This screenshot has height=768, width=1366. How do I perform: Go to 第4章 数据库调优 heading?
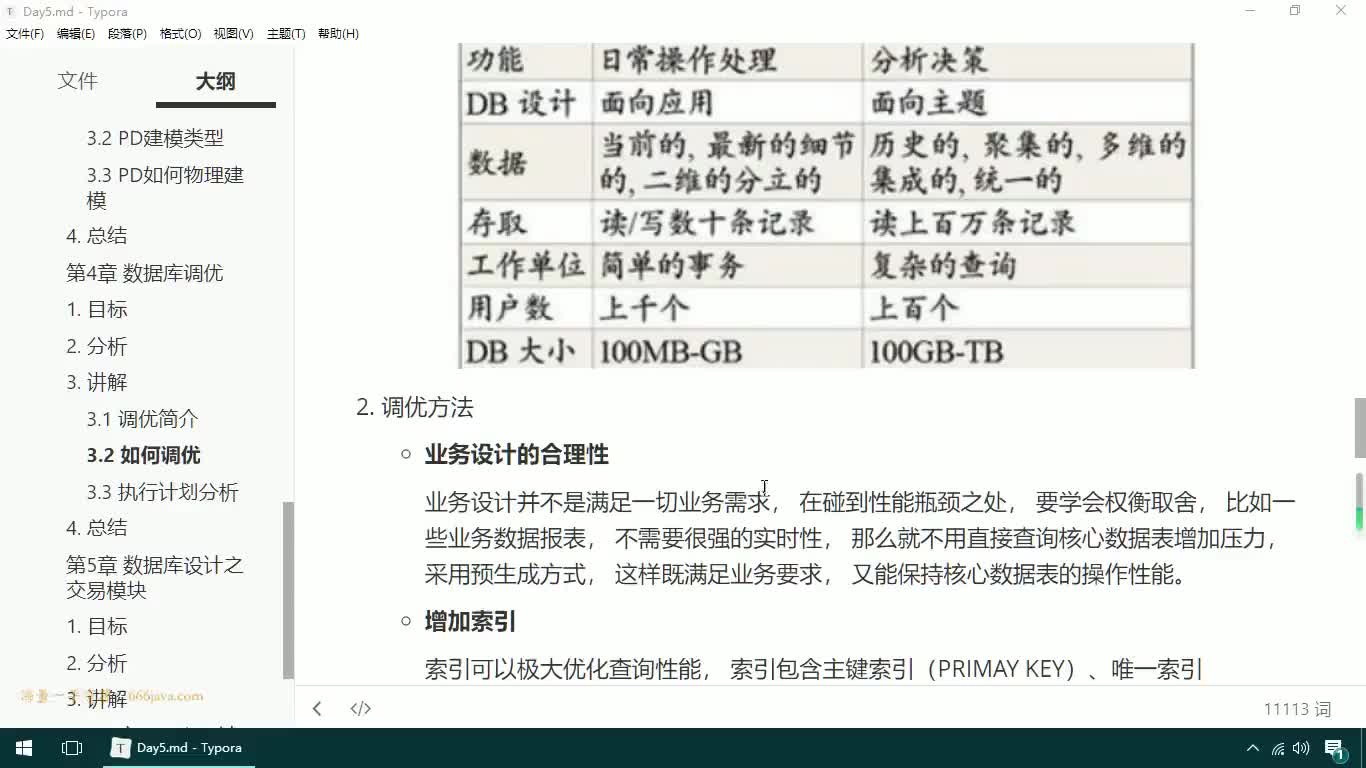pyautogui.click(x=144, y=272)
